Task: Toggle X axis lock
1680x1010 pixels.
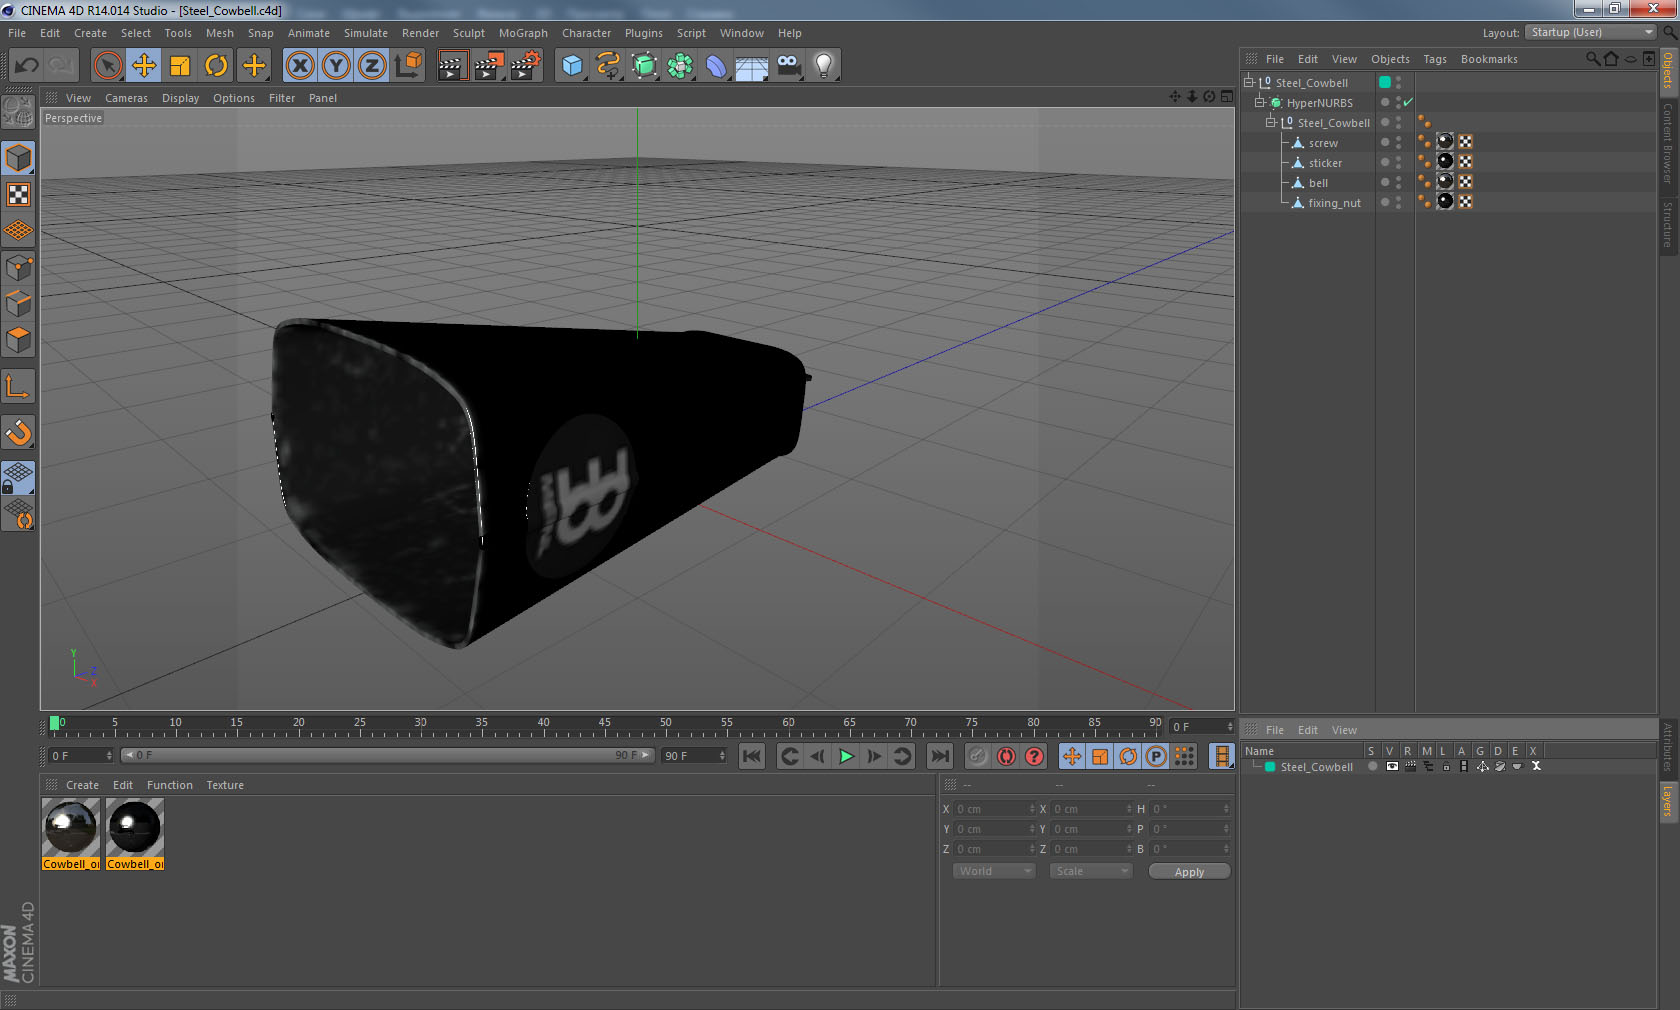Action: (300, 66)
